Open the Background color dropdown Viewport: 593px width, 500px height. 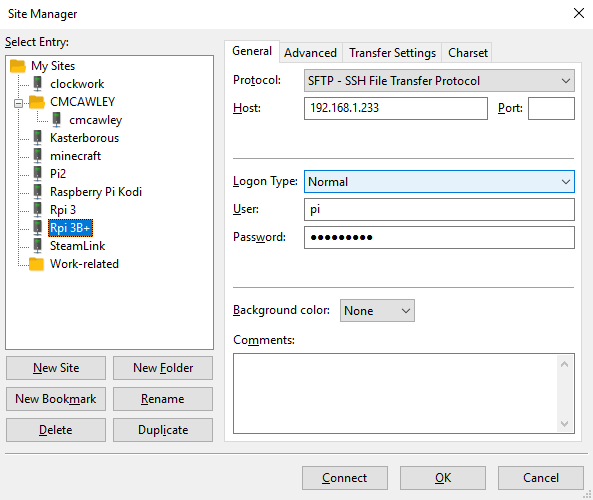pyautogui.click(x=377, y=311)
